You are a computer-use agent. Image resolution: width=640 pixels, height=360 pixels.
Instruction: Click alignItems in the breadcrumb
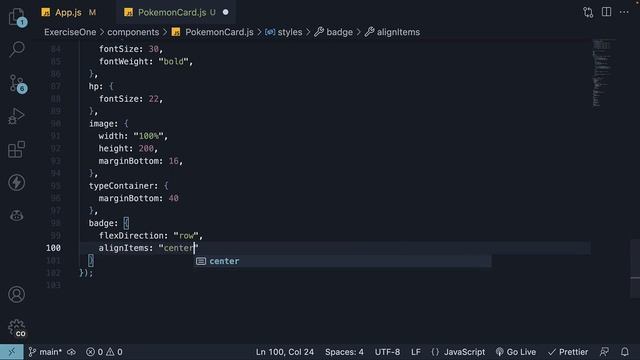[398, 32]
